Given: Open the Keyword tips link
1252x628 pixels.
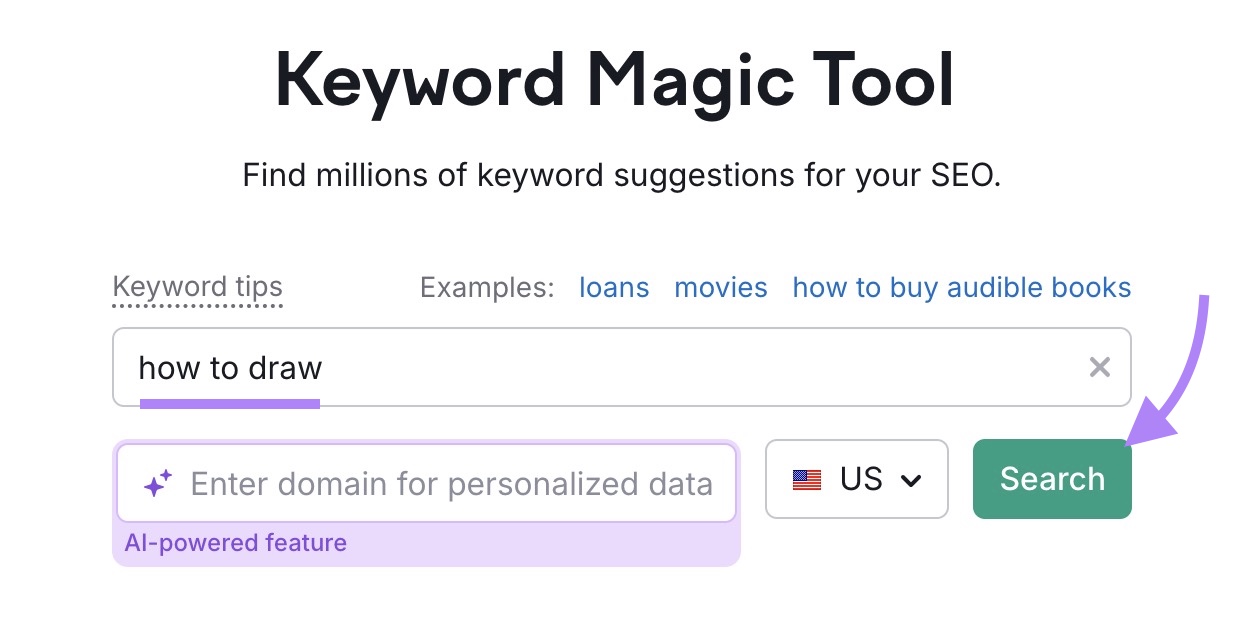Looking at the screenshot, I should tap(197, 288).
